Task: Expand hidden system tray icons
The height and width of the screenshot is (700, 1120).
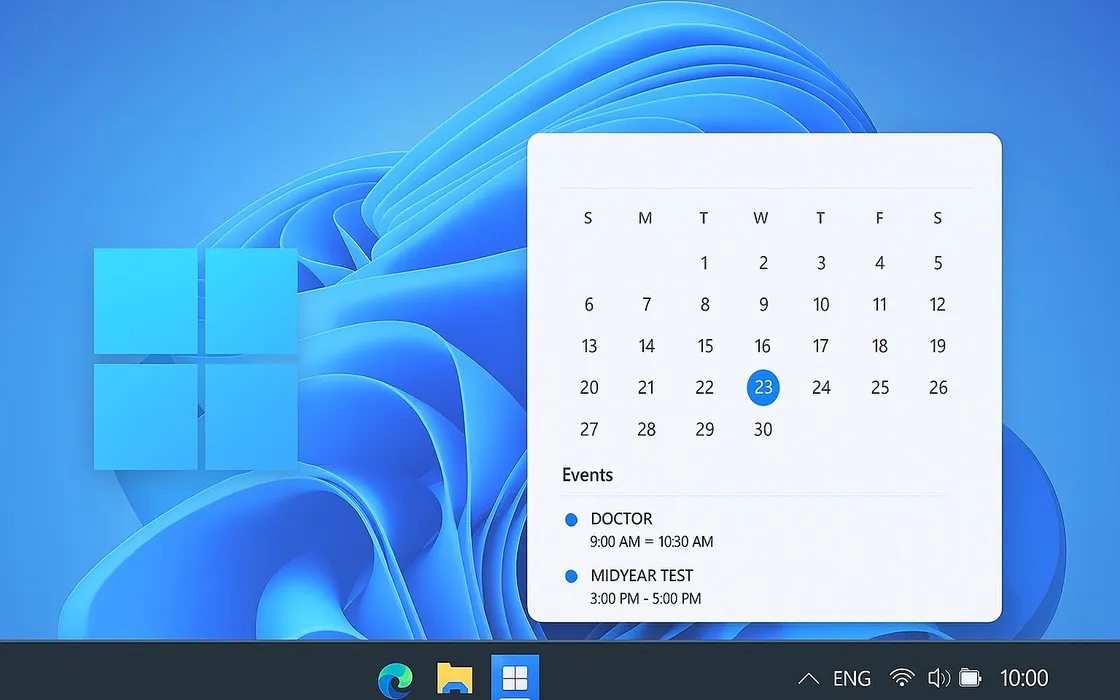Action: [x=808, y=677]
